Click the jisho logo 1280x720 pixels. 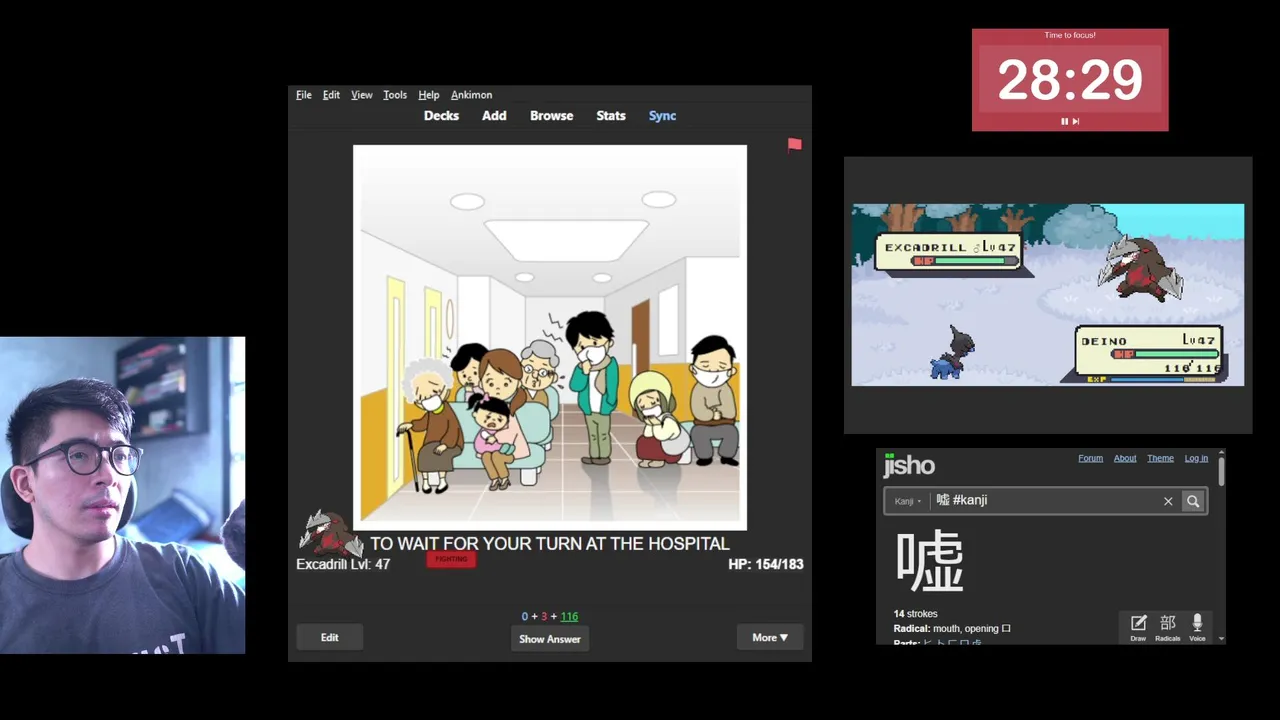pyautogui.click(x=909, y=465)
